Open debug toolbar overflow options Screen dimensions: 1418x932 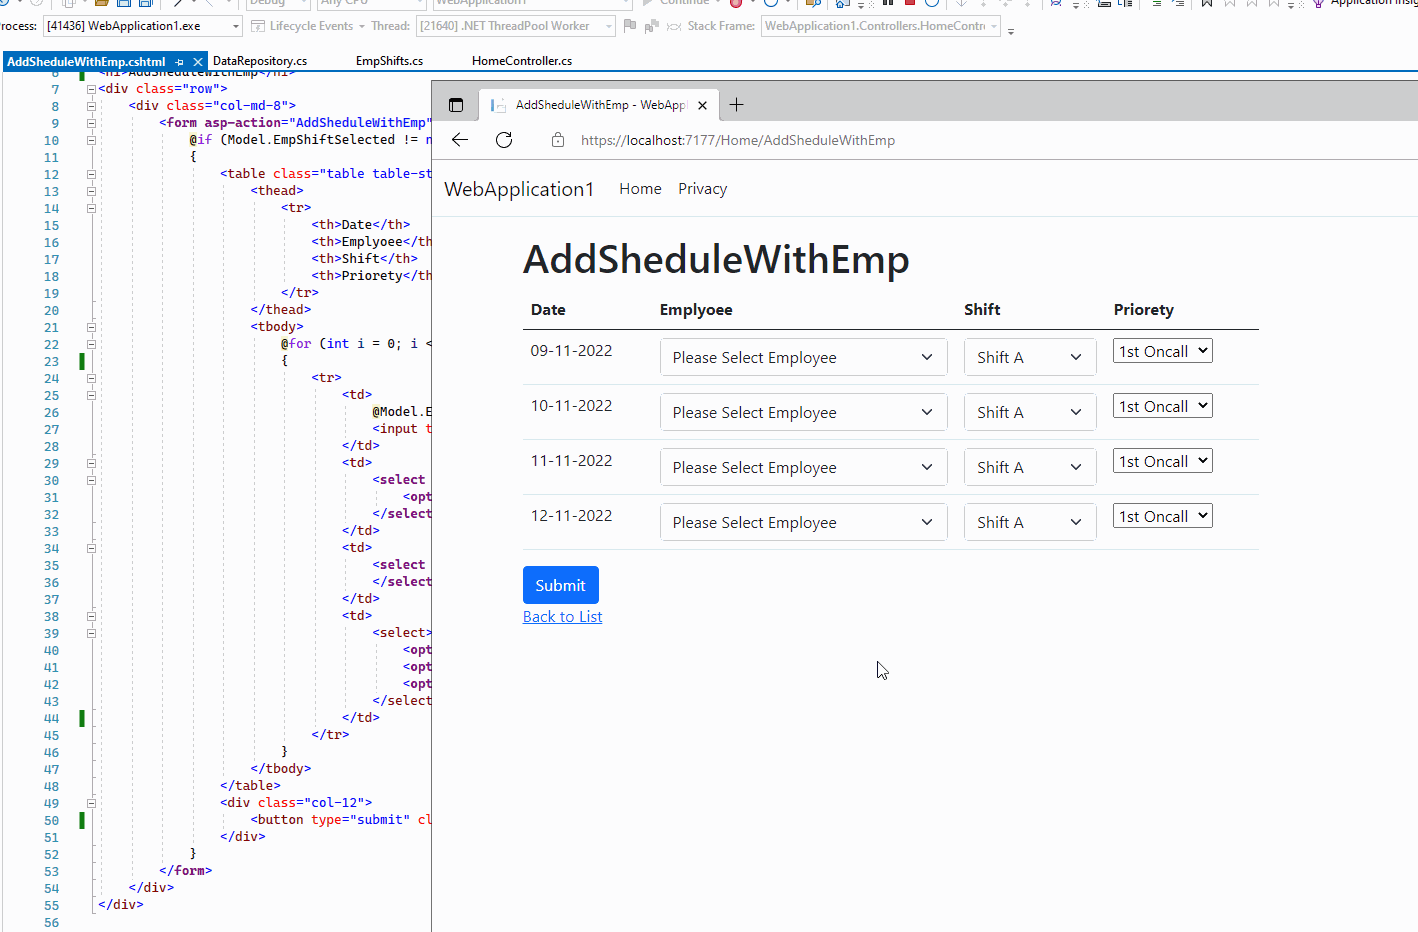(x=1011, y=31)
